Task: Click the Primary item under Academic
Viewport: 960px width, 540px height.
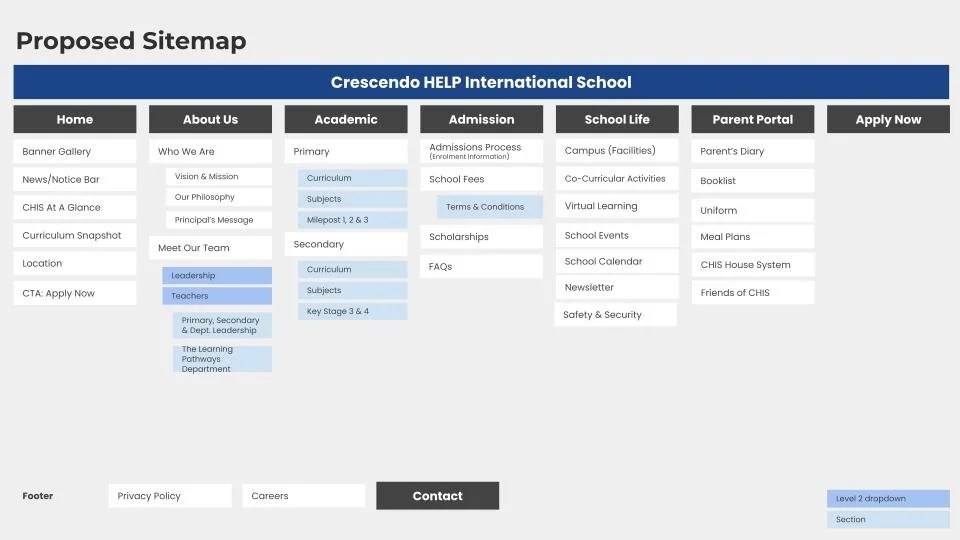Action: coord(346,151)
